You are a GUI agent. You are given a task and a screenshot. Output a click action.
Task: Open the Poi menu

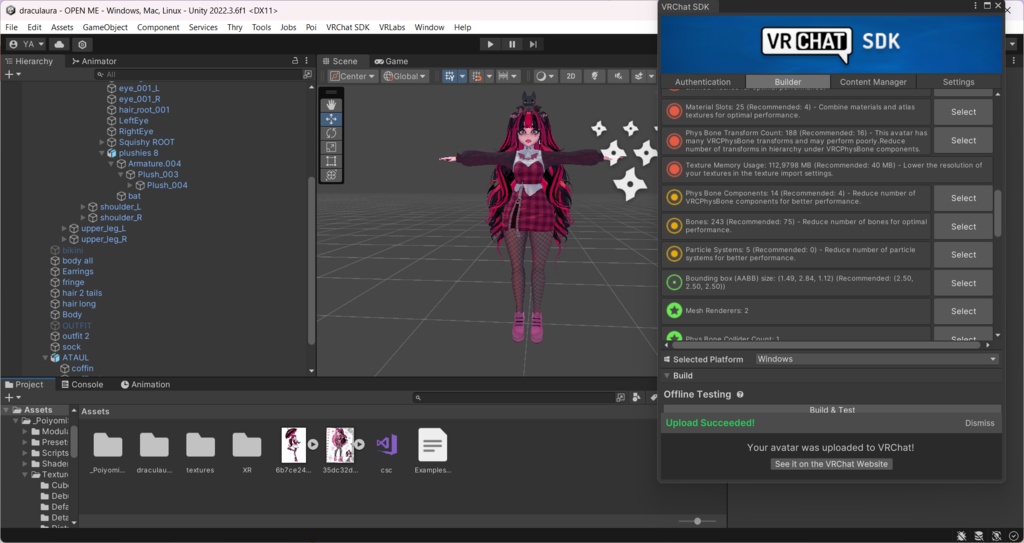(311, 27)
